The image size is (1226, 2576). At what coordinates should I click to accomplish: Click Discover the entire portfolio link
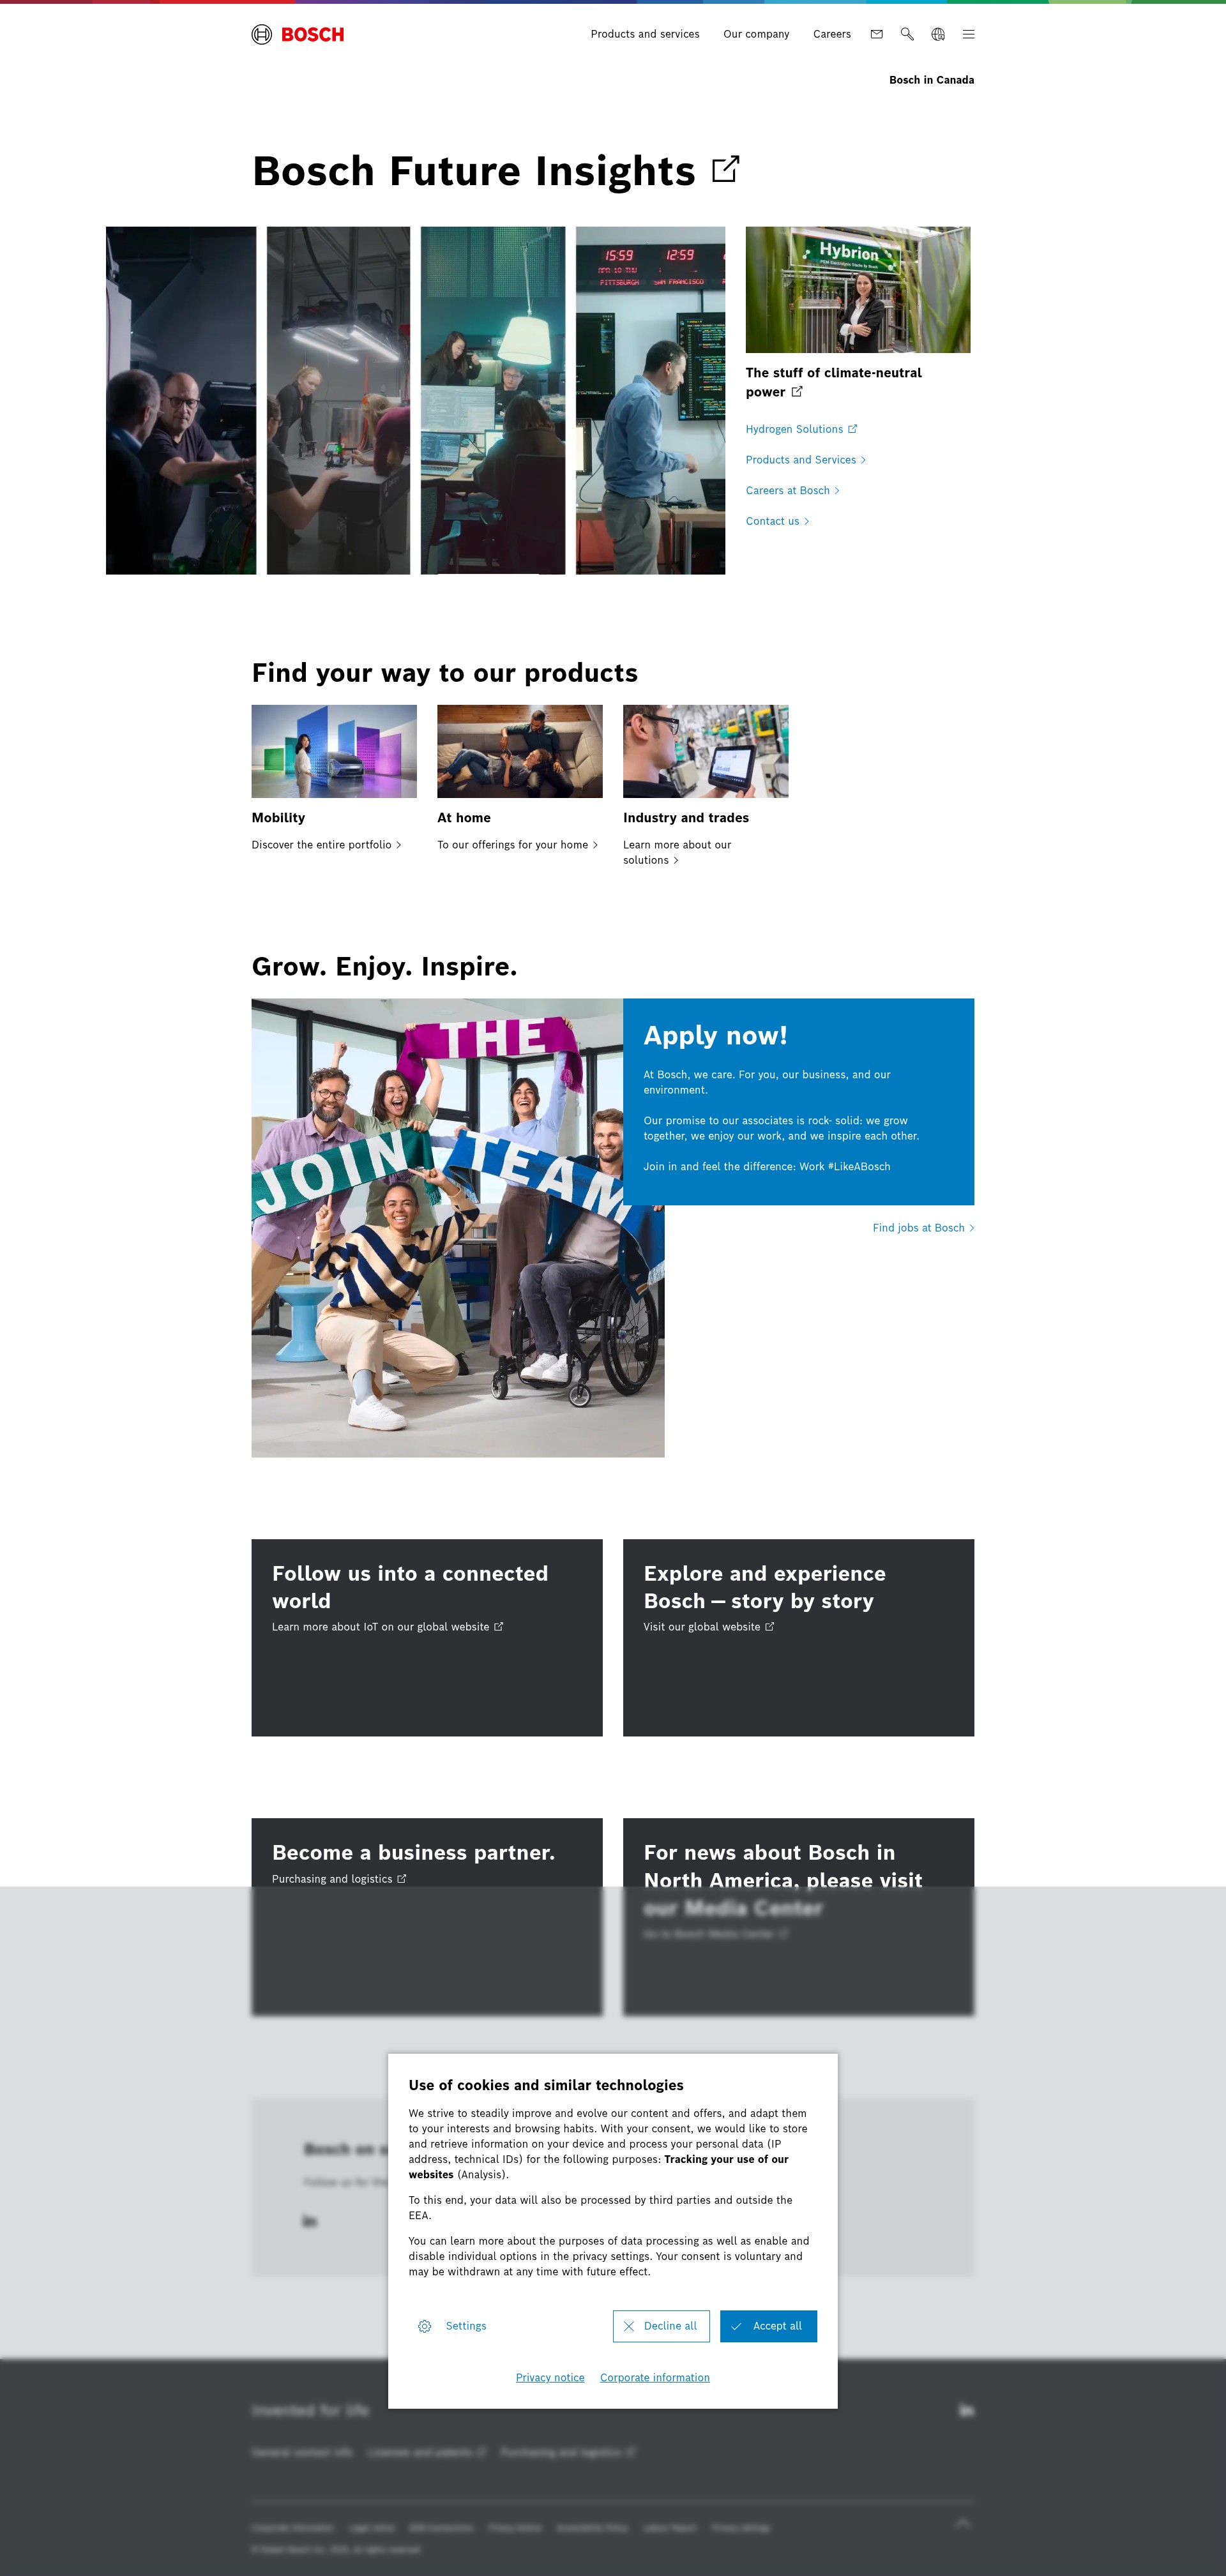[x=326, y=845]
